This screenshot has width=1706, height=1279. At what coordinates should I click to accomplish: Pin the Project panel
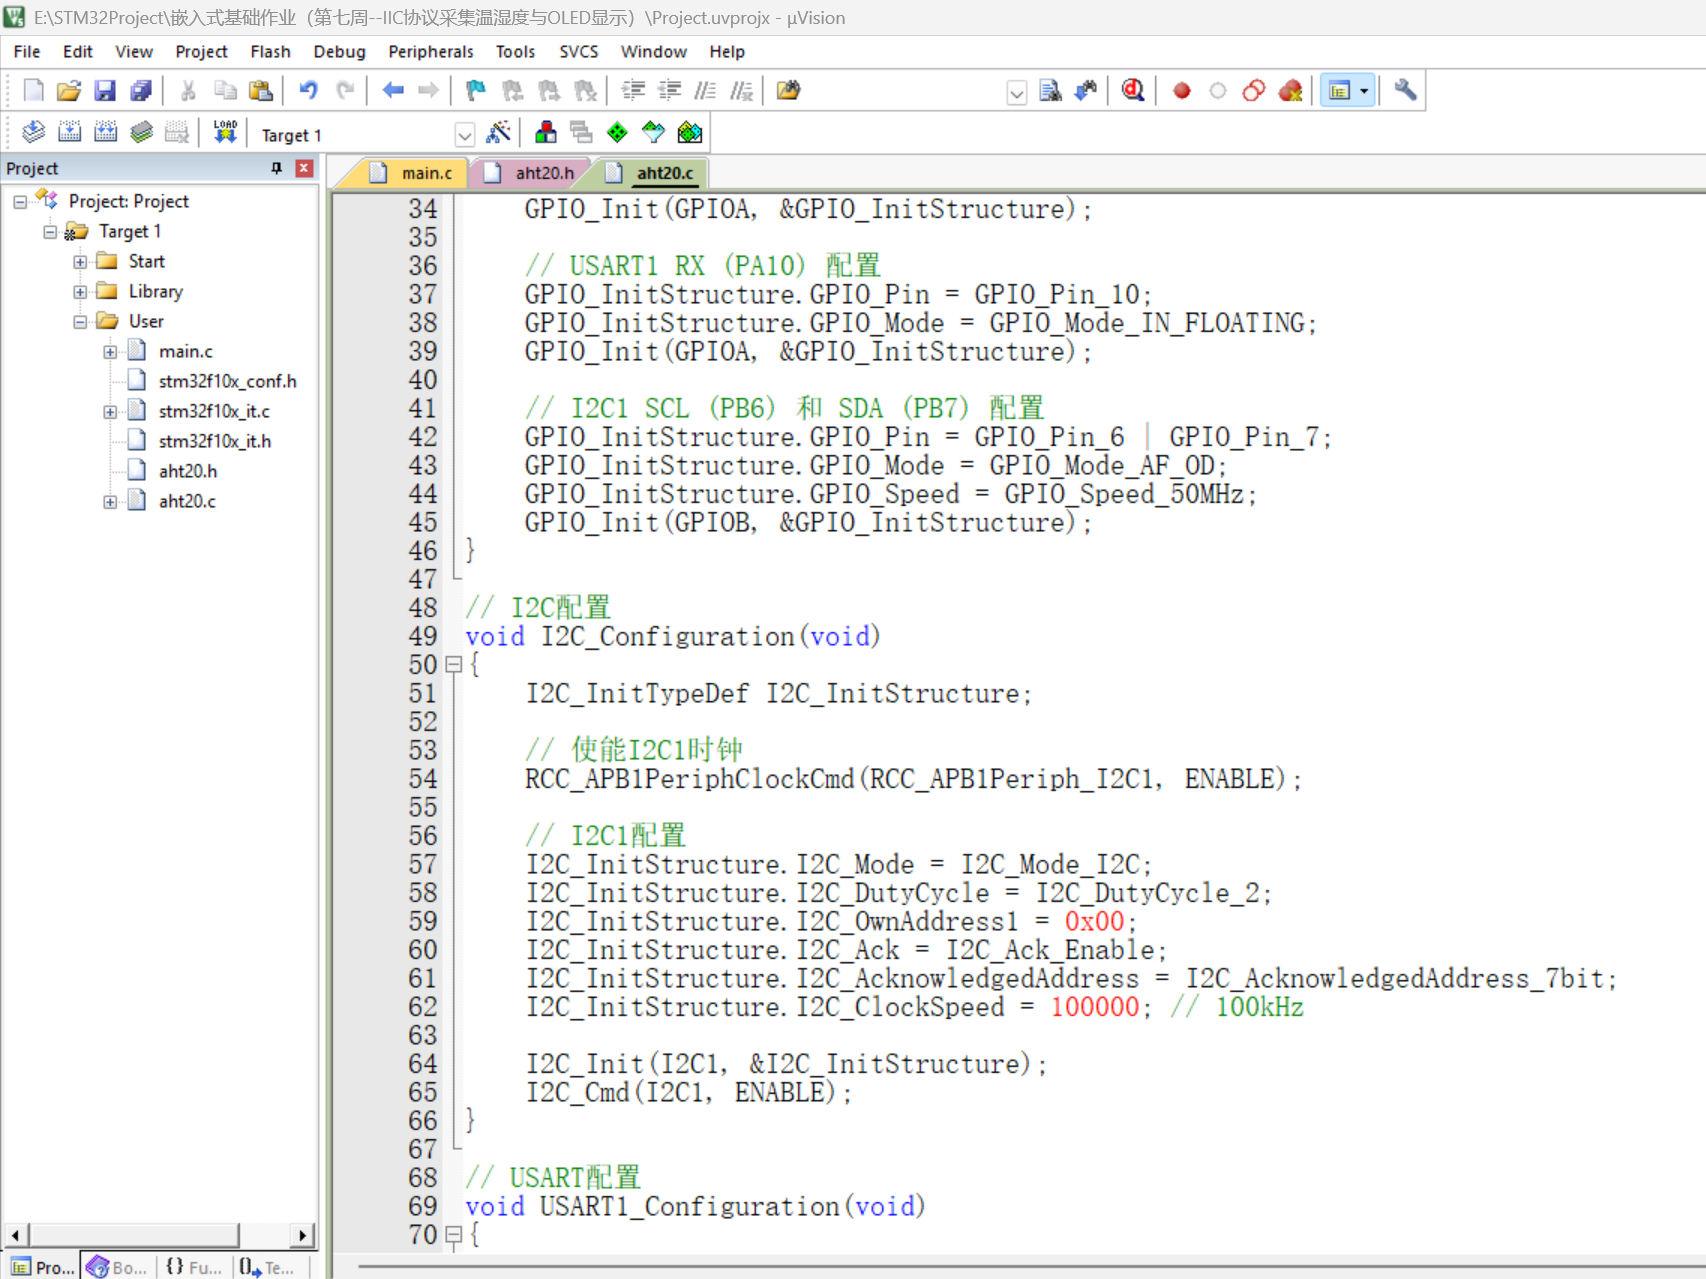[277, 168]
